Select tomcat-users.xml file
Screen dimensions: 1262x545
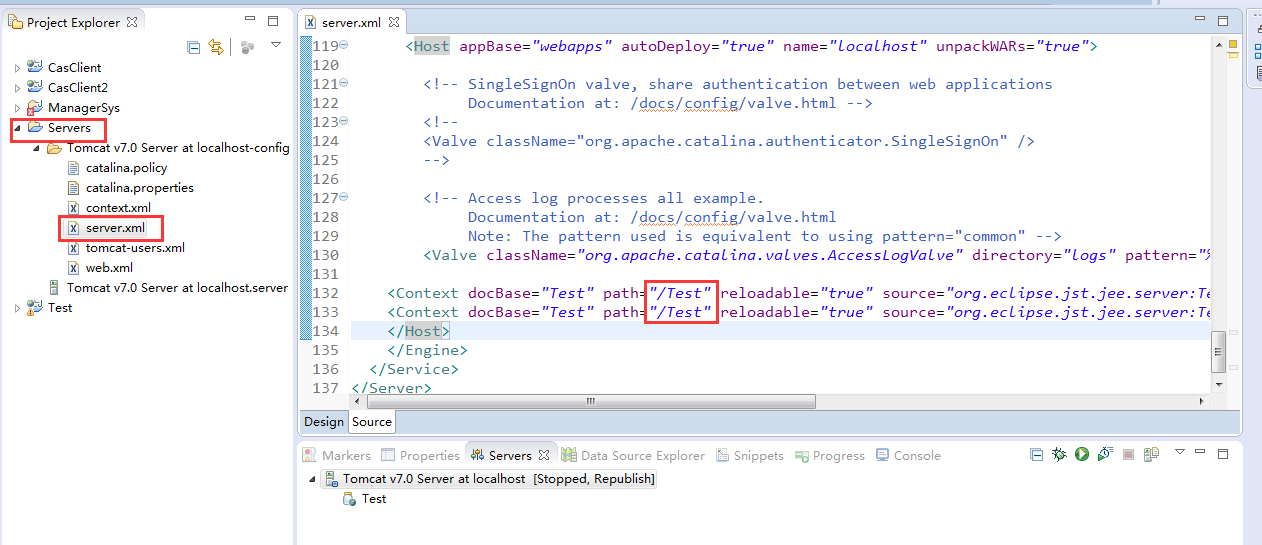[x=135, y=248]
